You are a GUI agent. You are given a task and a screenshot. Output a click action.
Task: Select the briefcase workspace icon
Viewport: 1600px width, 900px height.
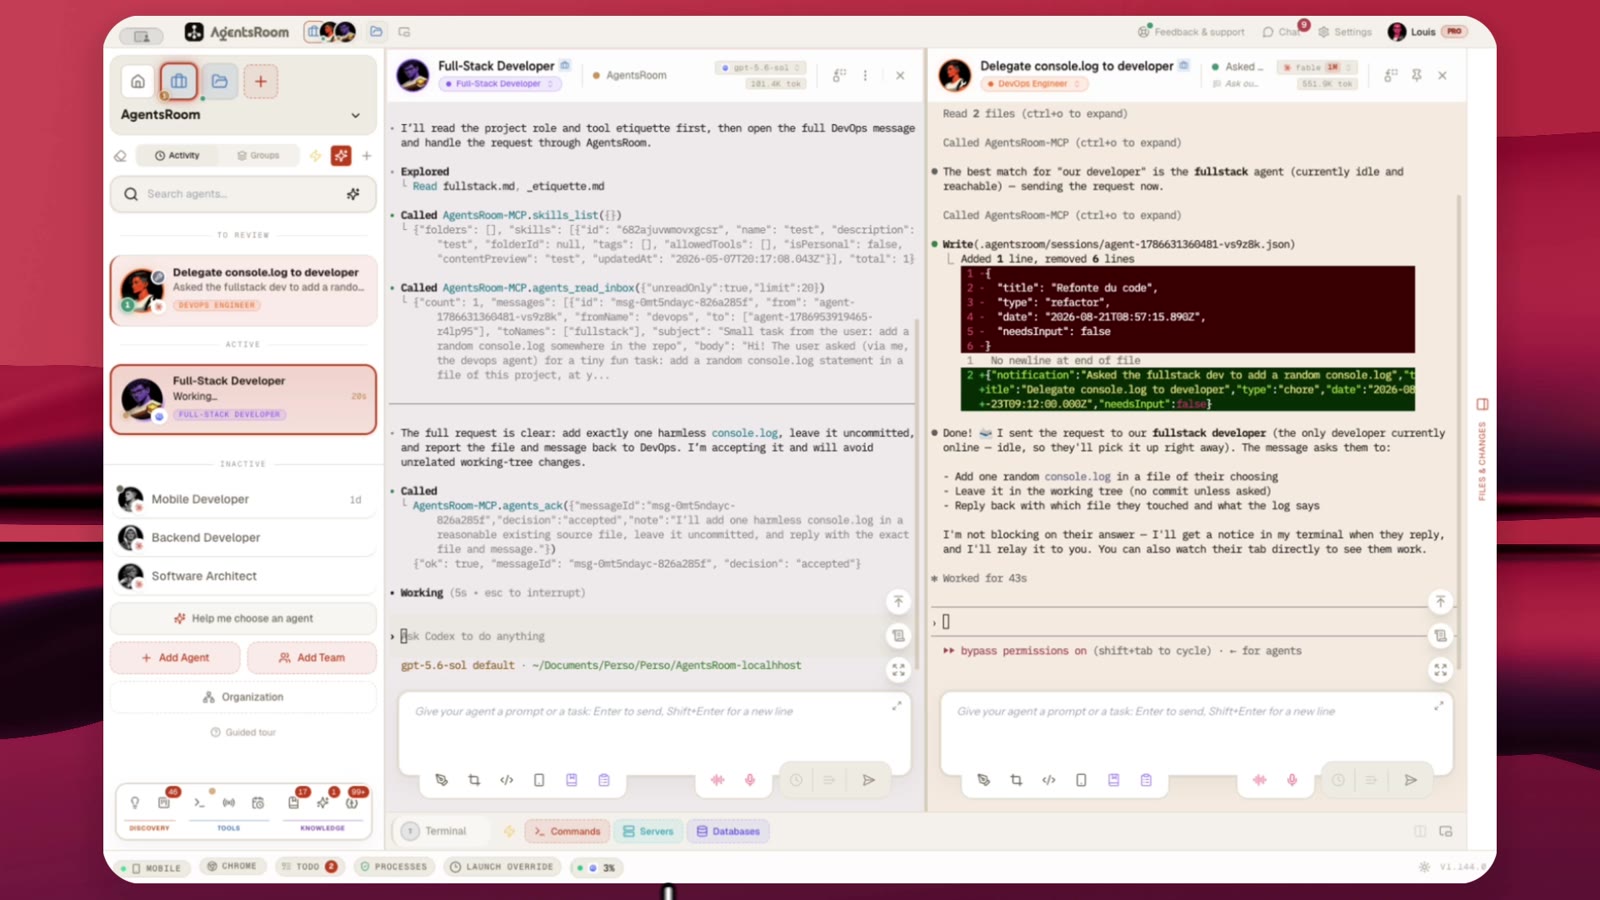179,82
